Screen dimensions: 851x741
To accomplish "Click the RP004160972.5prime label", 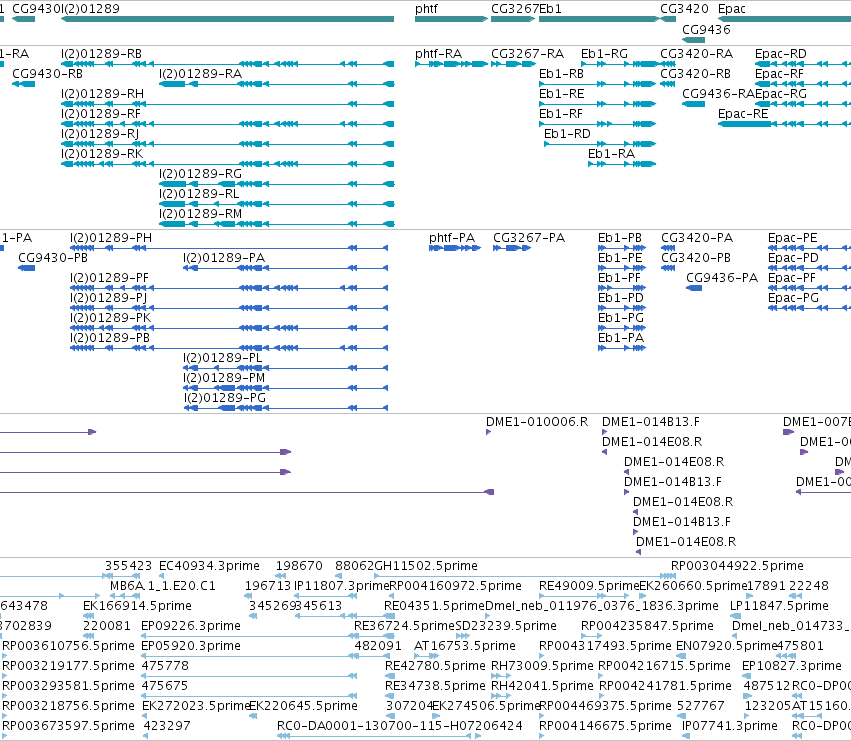I will point(455,586).
